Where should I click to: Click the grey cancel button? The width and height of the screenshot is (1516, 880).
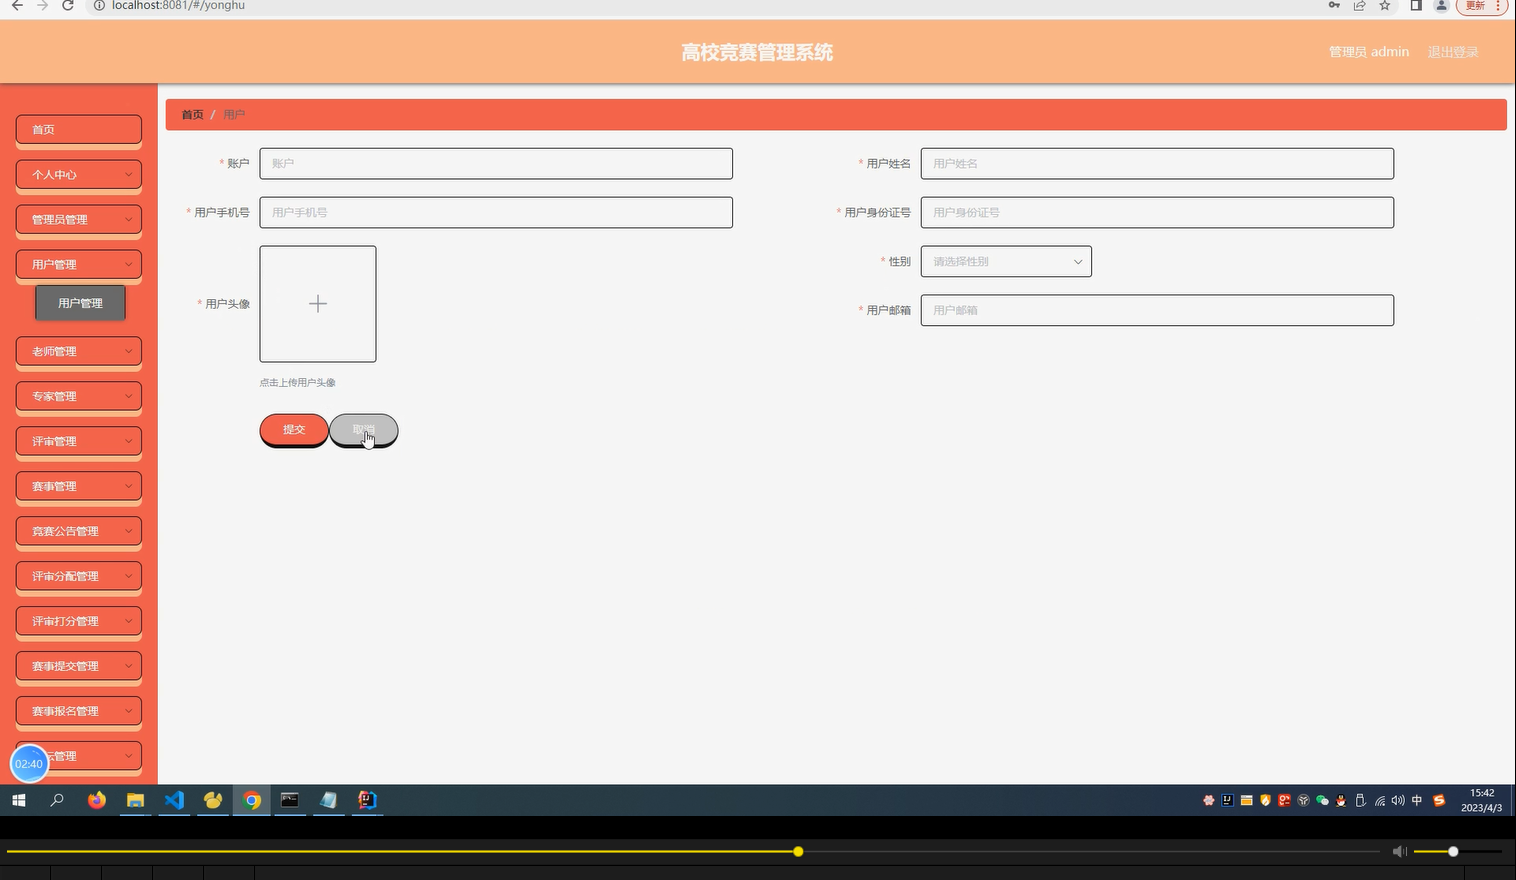click(364, 430)
